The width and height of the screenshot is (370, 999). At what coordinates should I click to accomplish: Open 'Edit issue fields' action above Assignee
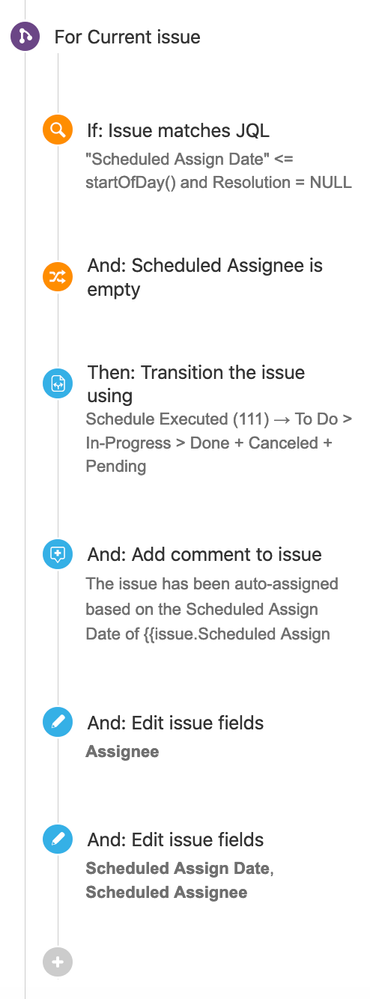pos(175,722)
